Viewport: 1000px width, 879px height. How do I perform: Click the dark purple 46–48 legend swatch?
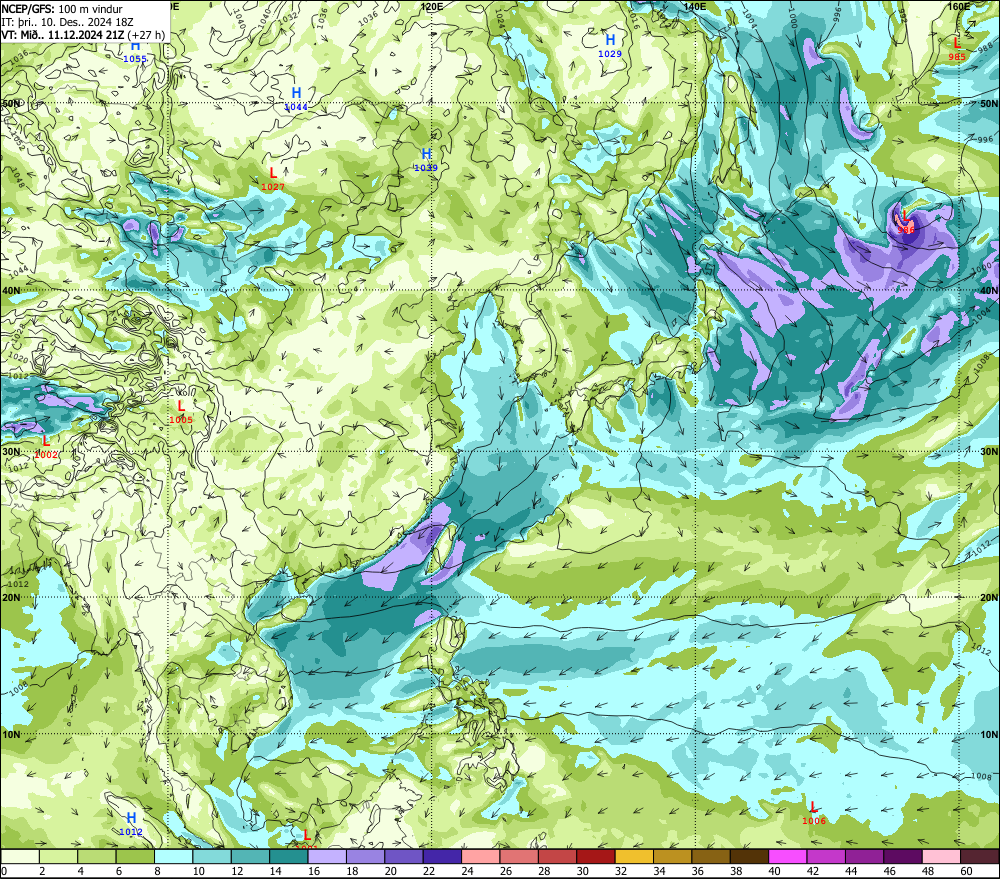(903, 856)
